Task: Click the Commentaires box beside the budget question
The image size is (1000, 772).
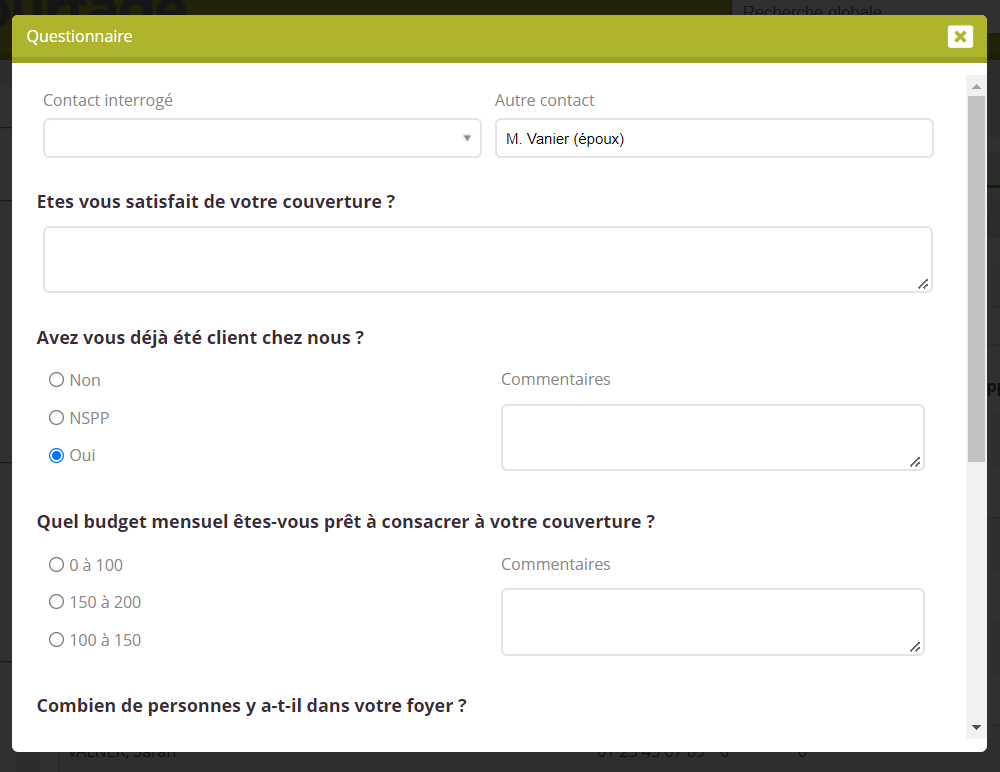Action: pyautogui.click(x=711, y=621)
